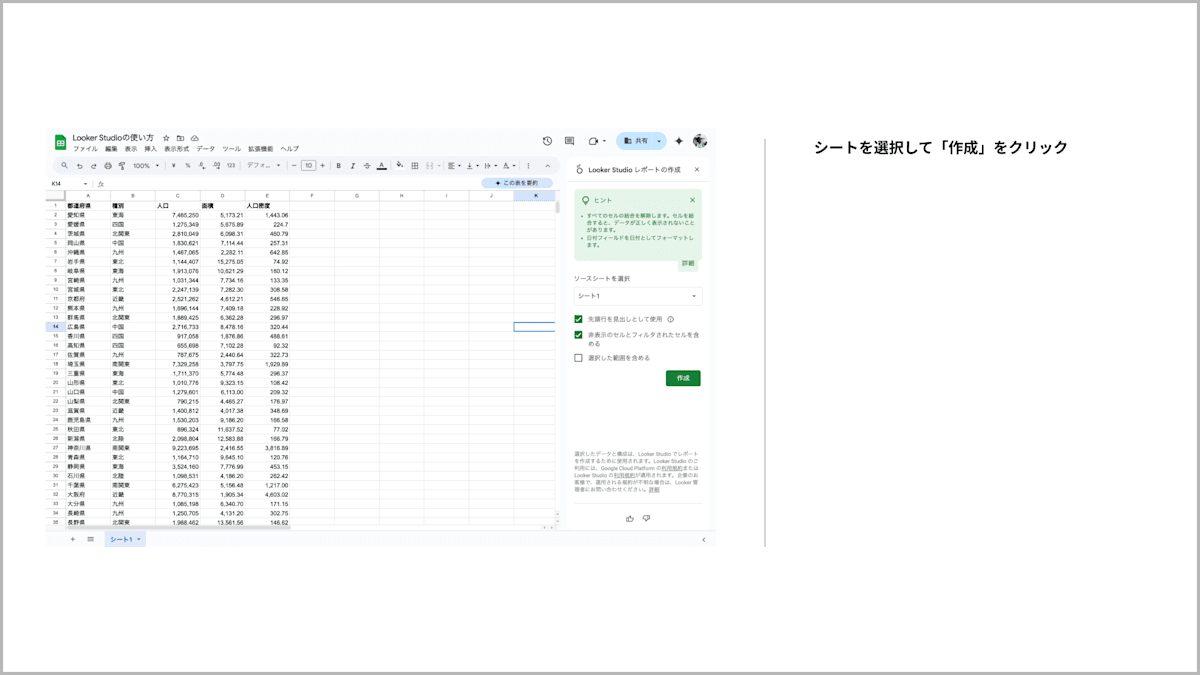The height and width of the screenshot is (675, 1200).
Task: Click the video meeting camera icon
Action: (x=593, y=141)
